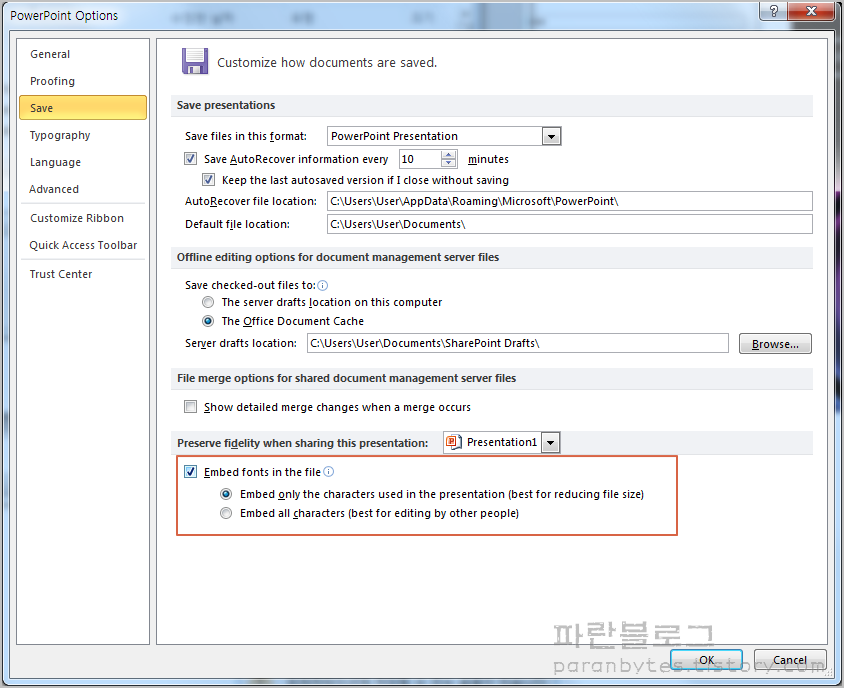
Task: Click the AutoRecover minutes value field
Action: 420,159
